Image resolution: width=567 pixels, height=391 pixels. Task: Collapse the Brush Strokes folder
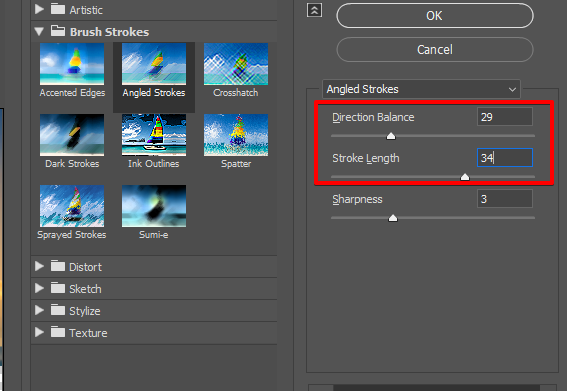pyautogui.click(x=39, y=32)
